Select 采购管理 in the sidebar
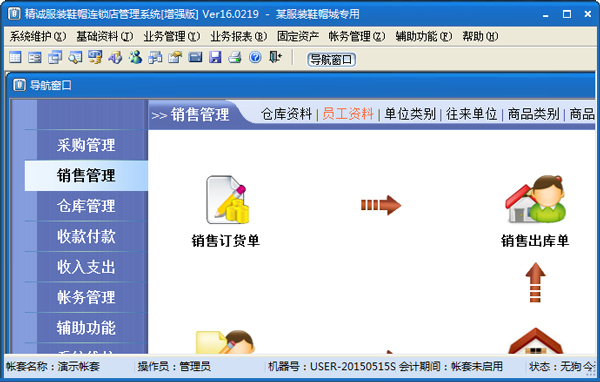This screenshot has height=382, width=600. [86, 145]
